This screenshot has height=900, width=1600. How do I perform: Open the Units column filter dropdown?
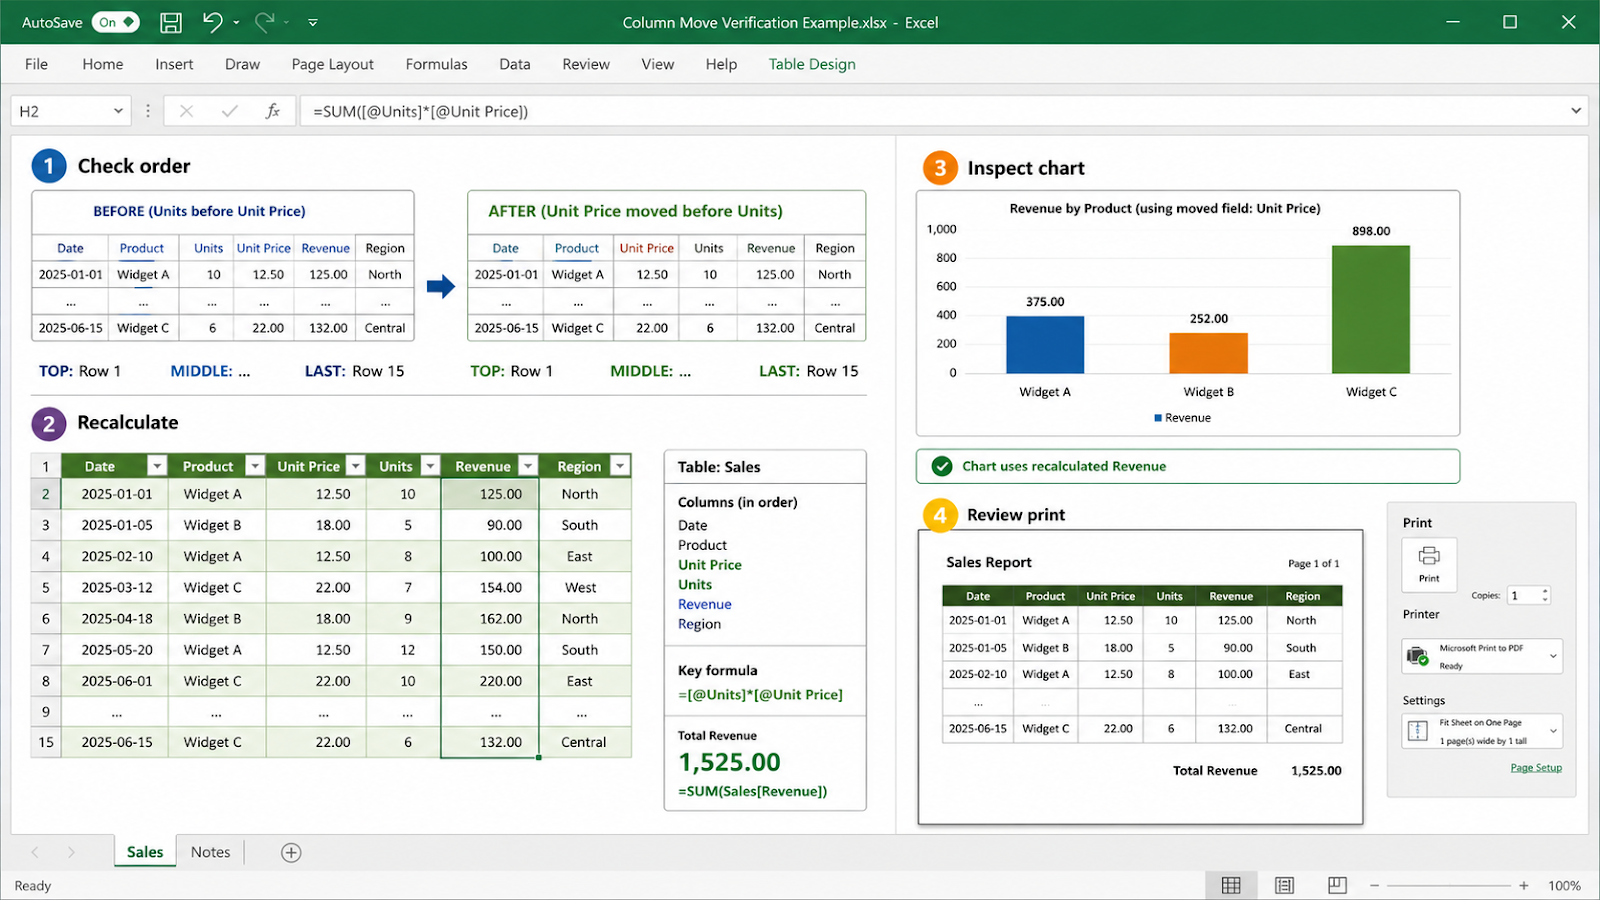pos(430,466)
